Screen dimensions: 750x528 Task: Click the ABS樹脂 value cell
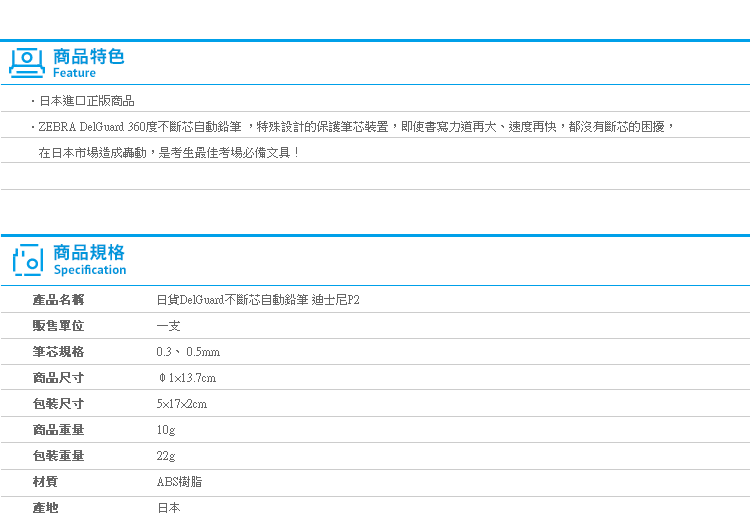pyautogui.click(x=179, y=482)
